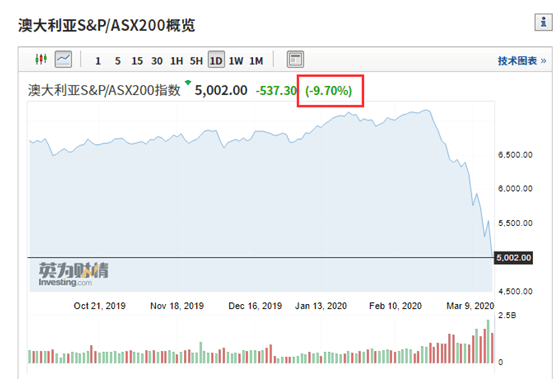Click the Investing.com watermark logo
Image resolution: width=558 pixels, height=381 pixels.
coord(73,274)
